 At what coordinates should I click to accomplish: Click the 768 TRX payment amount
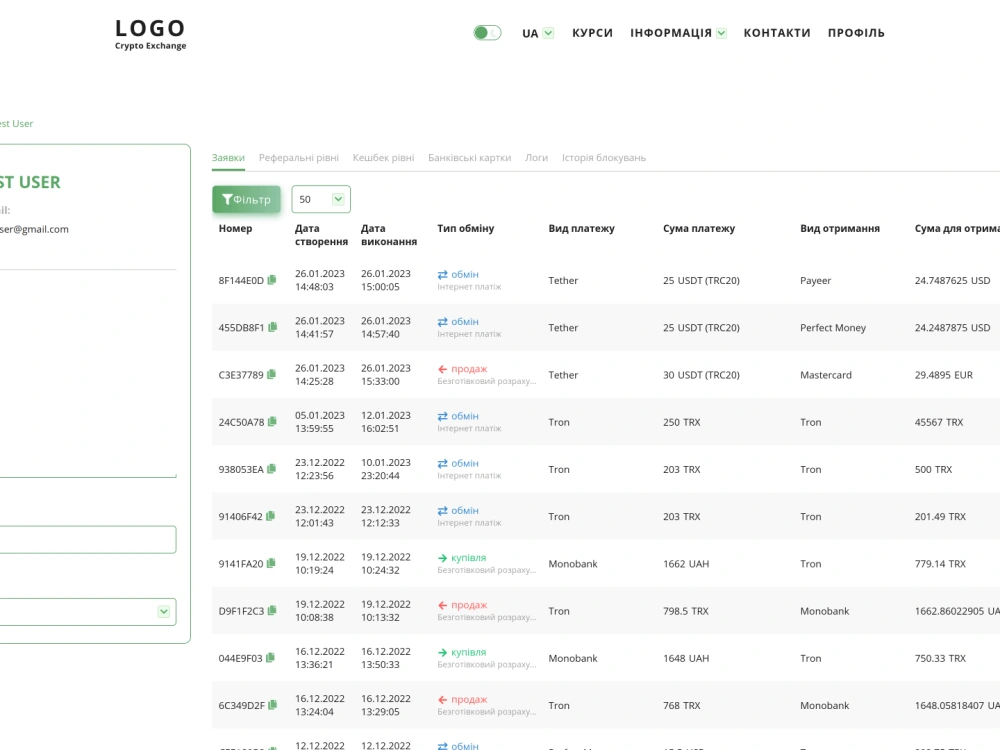click(x=682, y=705)
